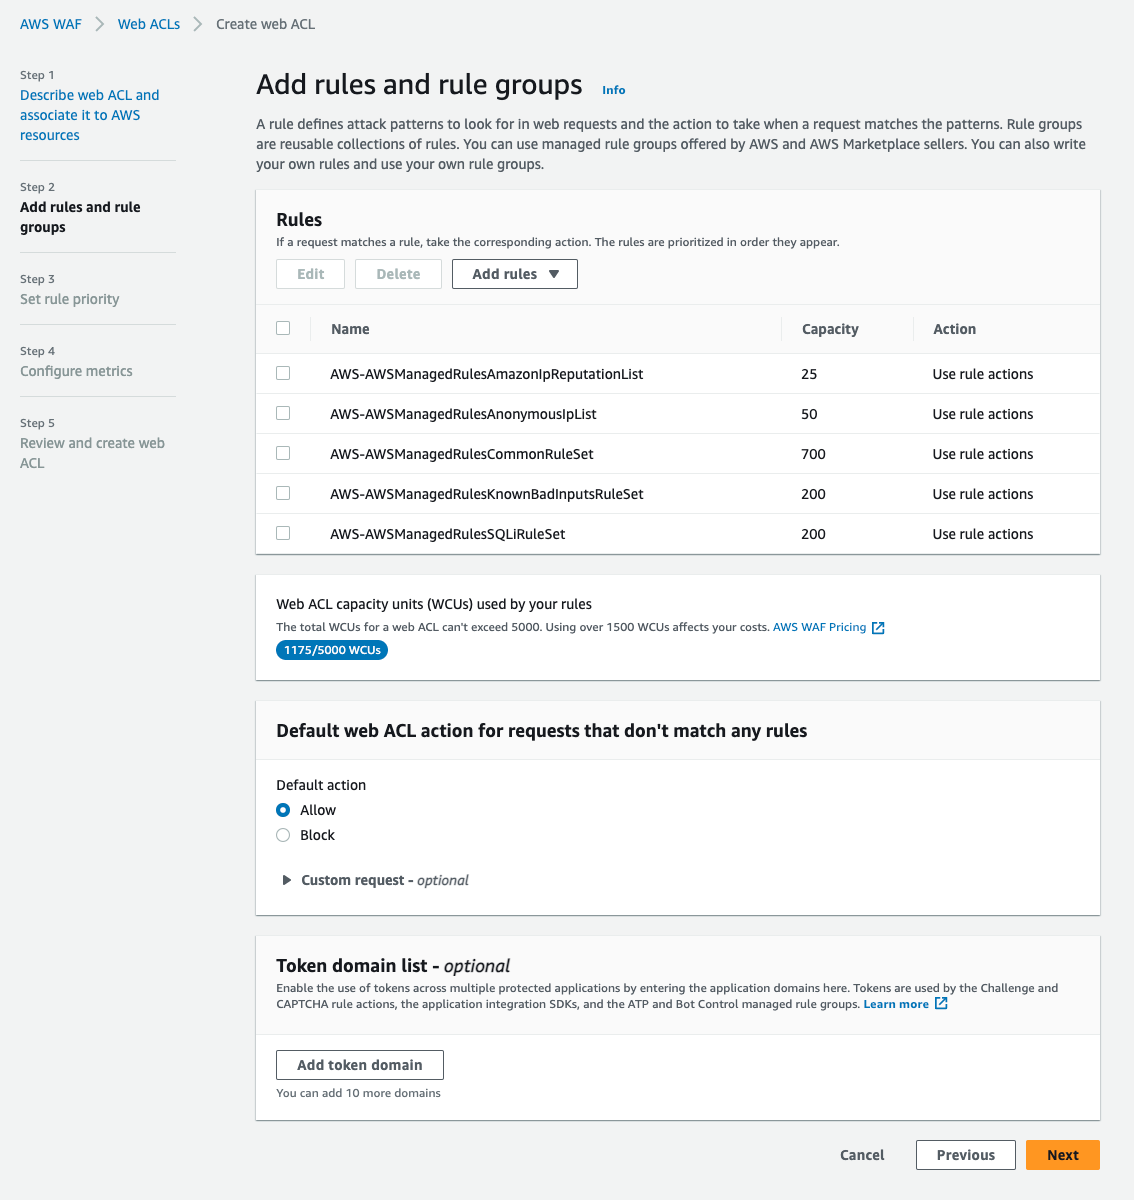Viewport: 1134px width, 1200px height.
Task: Click the breadcrumb chevron after AWS WAF
Action: click(100, 24)
